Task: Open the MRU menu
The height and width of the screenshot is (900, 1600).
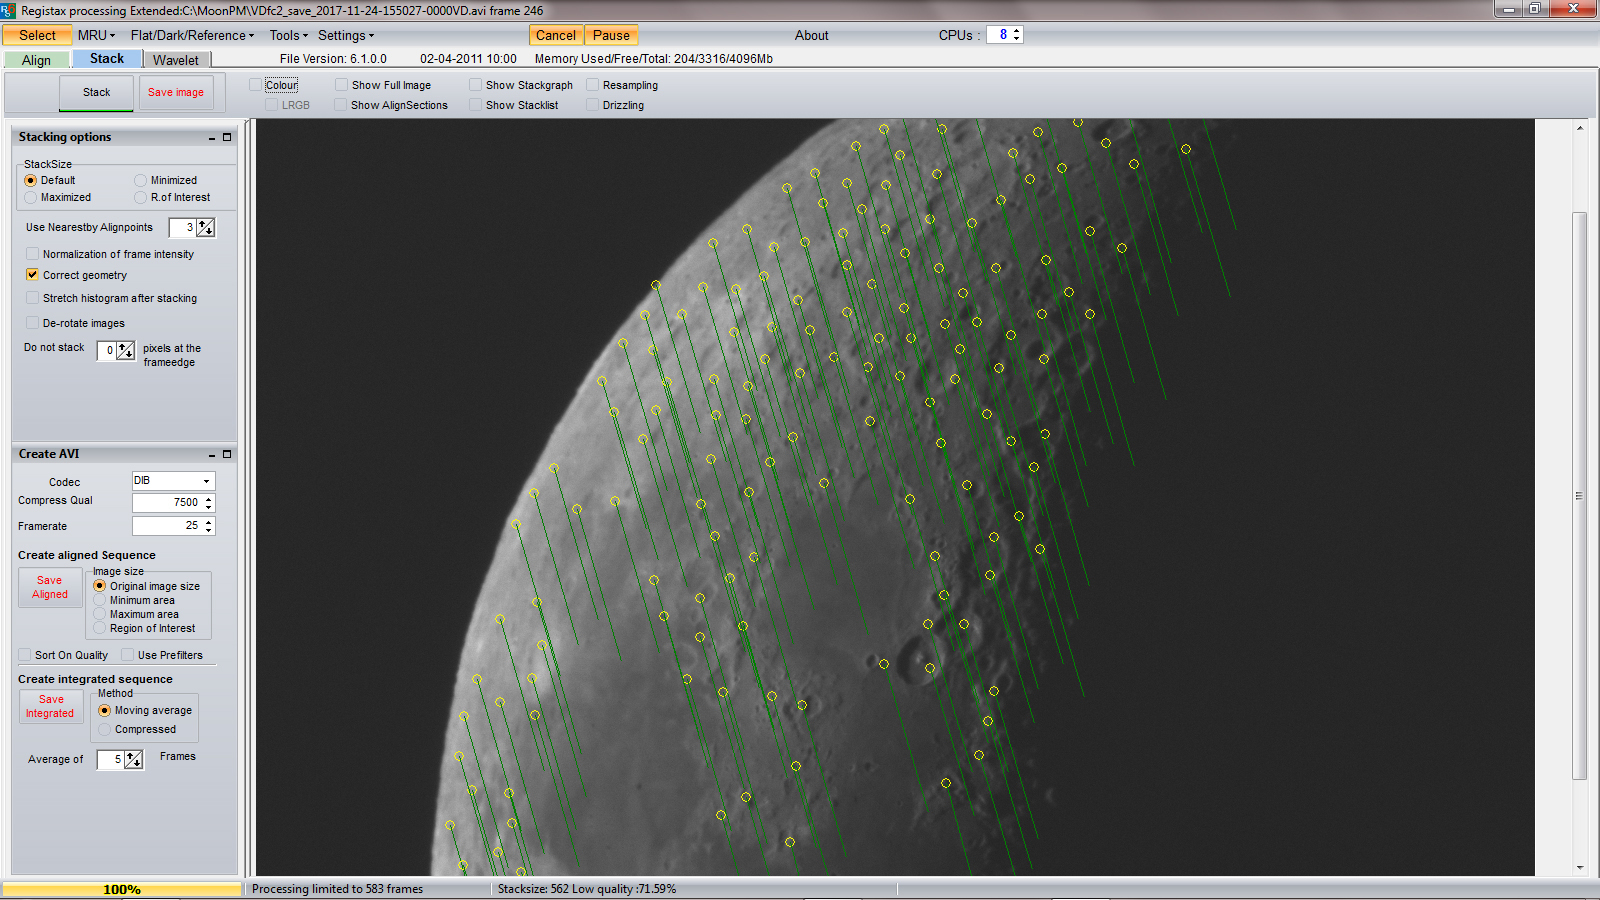Action: coord(96,35)
